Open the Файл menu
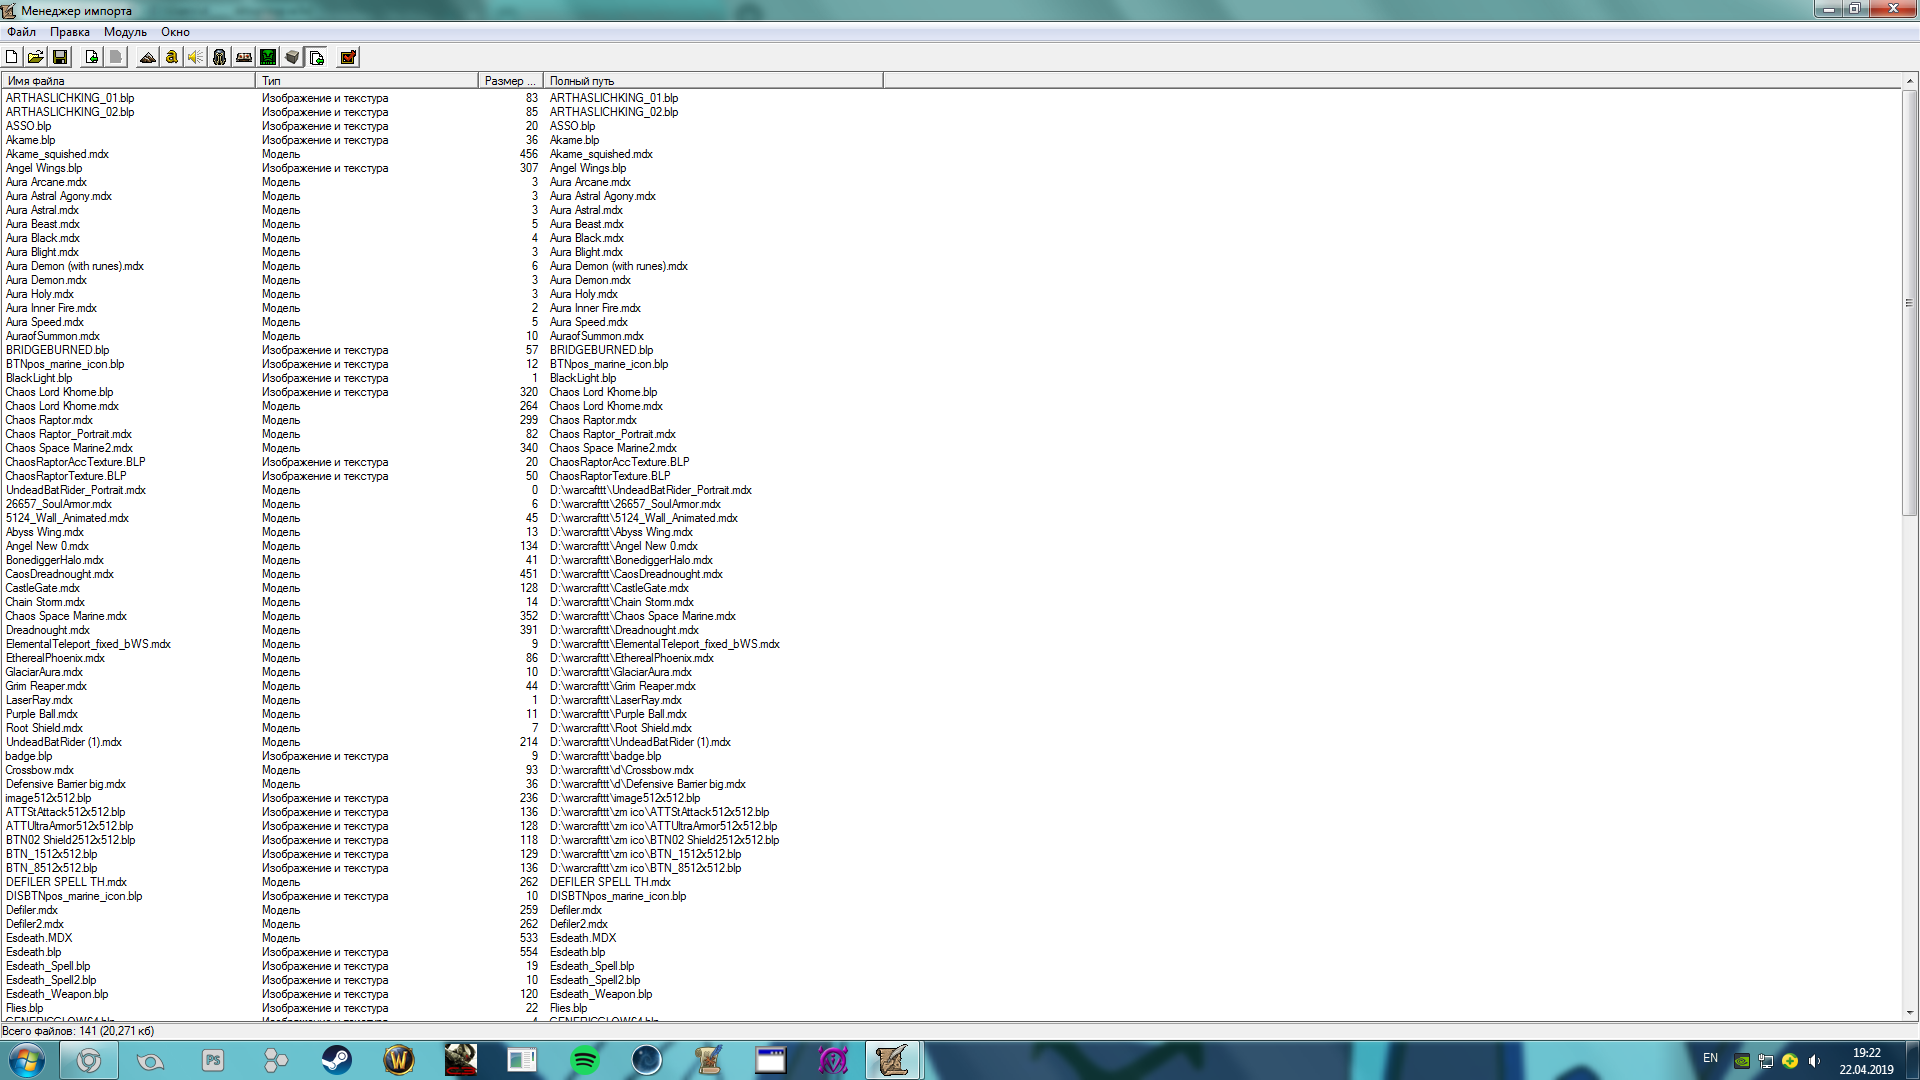The width and height of the screenshot is (1920, 1080). pyautogui.click(x=21, y=32)
